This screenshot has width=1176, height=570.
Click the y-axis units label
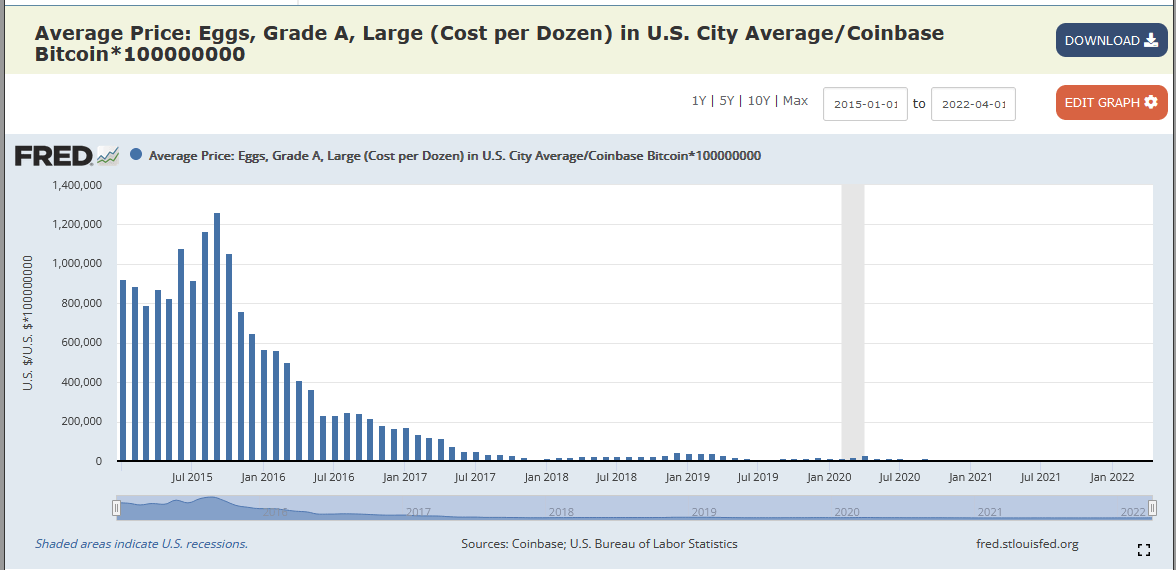tap(28, 322)
